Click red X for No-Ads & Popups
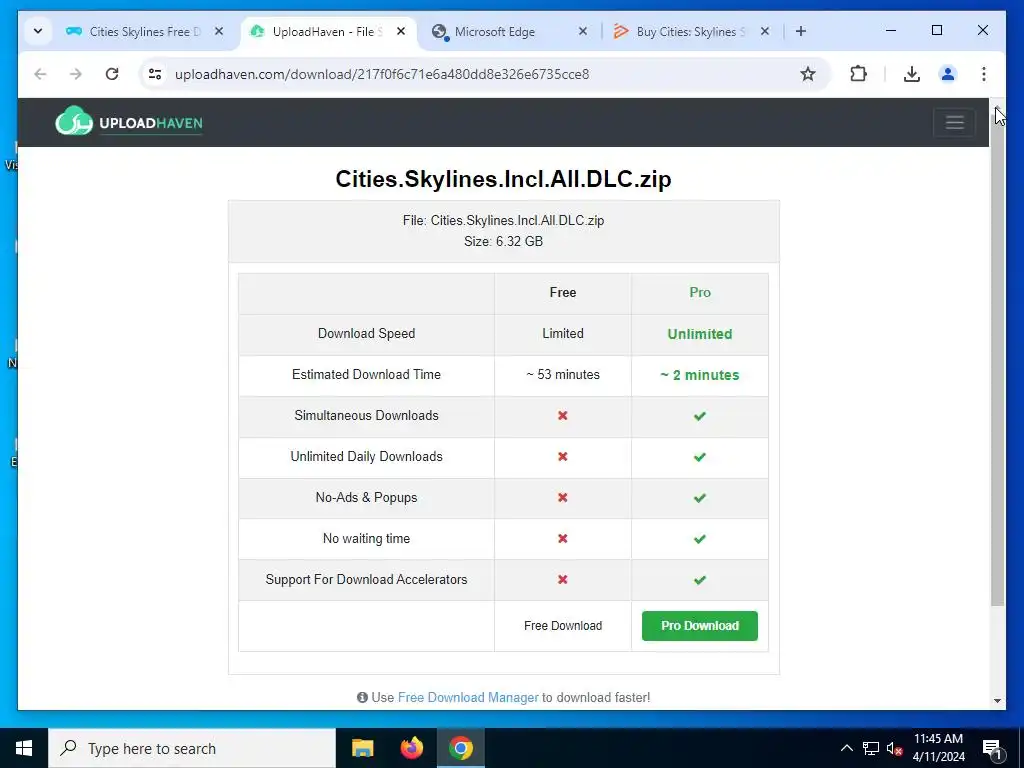 (562, 498)
